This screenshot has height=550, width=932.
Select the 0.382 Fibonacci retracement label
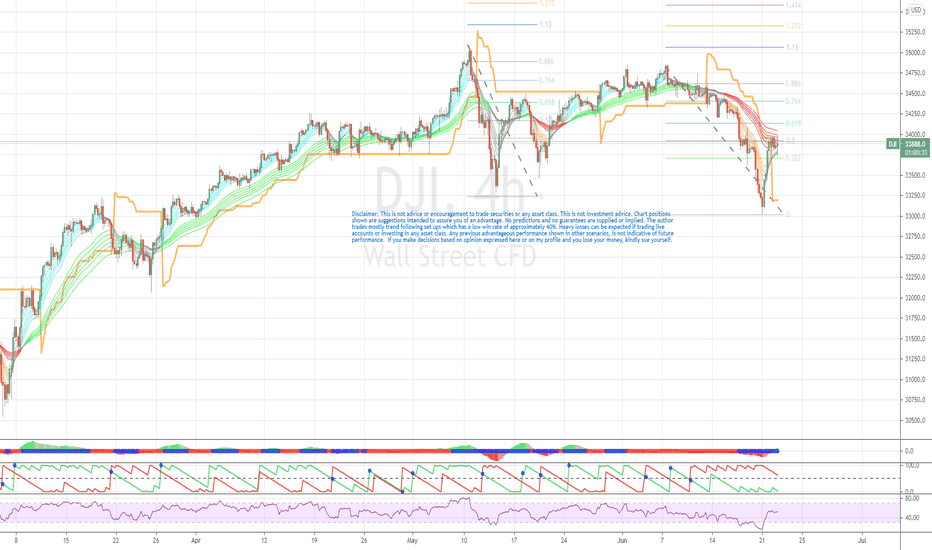[x=793, y=158]
